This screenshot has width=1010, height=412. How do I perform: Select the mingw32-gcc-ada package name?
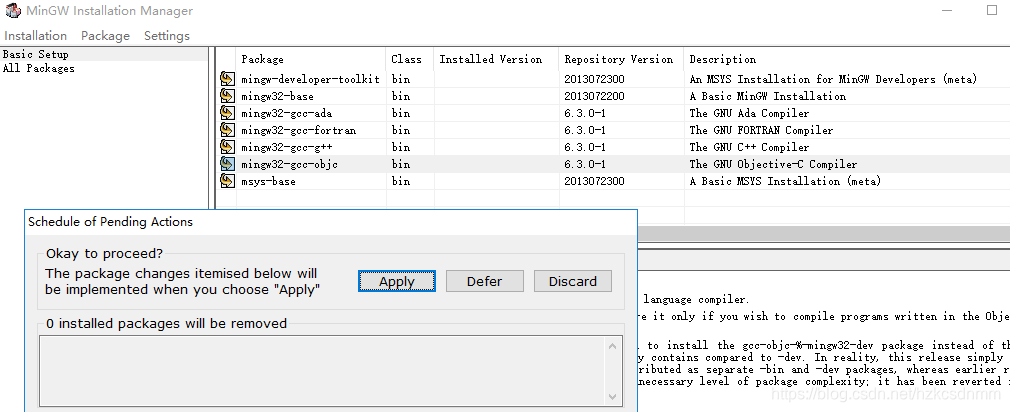pos(287,113)
